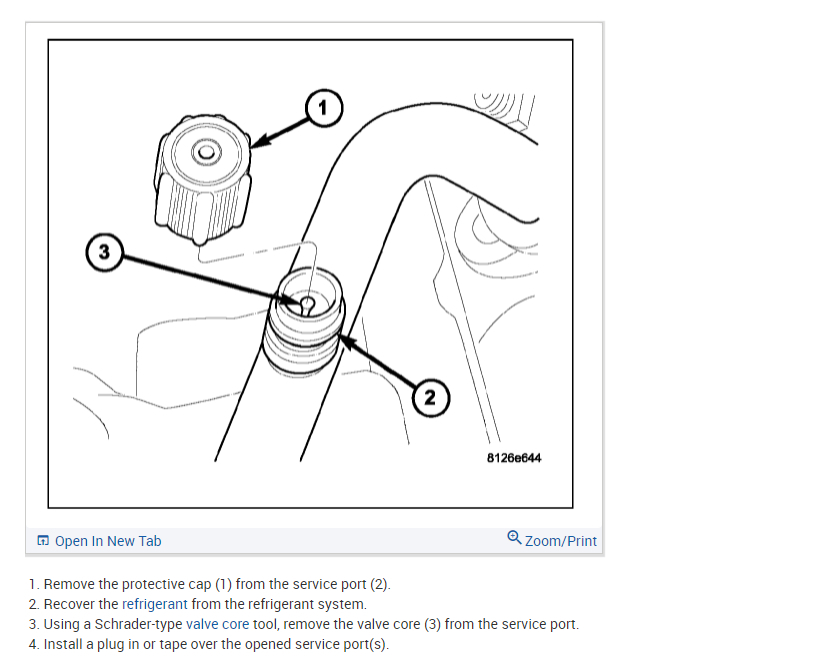The height and width of the screenshot is (672, 823).
Task: Click the Open In New Tab icon
Action: pos(43,540)
